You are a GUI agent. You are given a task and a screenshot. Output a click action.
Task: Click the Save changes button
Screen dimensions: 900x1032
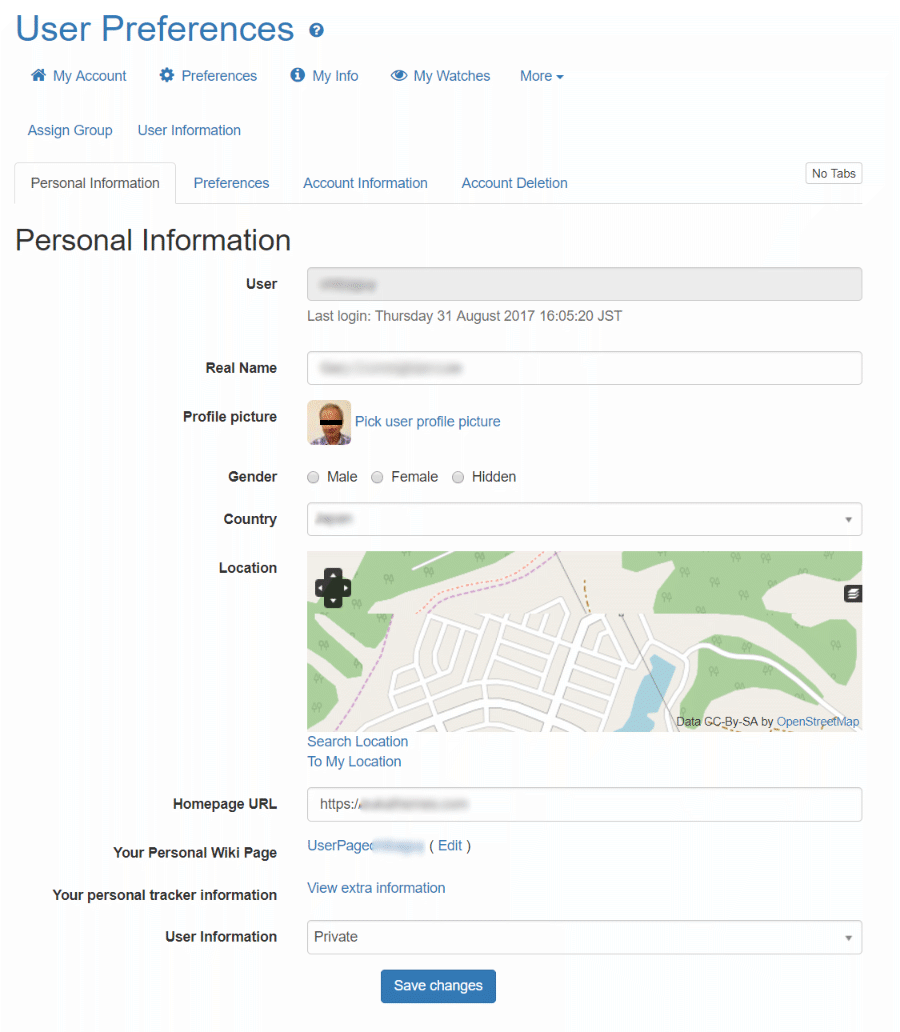tap(438, 986)
